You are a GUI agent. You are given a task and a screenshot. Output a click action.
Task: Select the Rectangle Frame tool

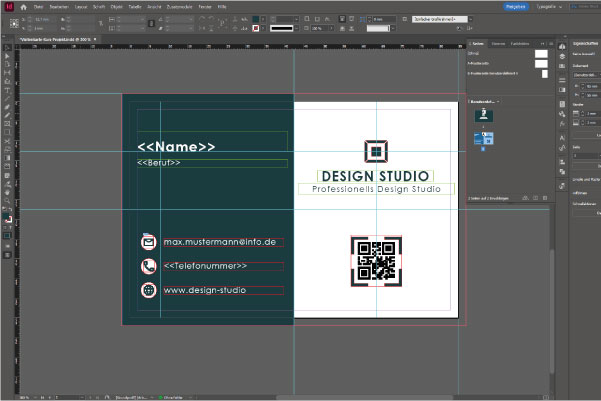pyautogui.click(x=7, y=123)
